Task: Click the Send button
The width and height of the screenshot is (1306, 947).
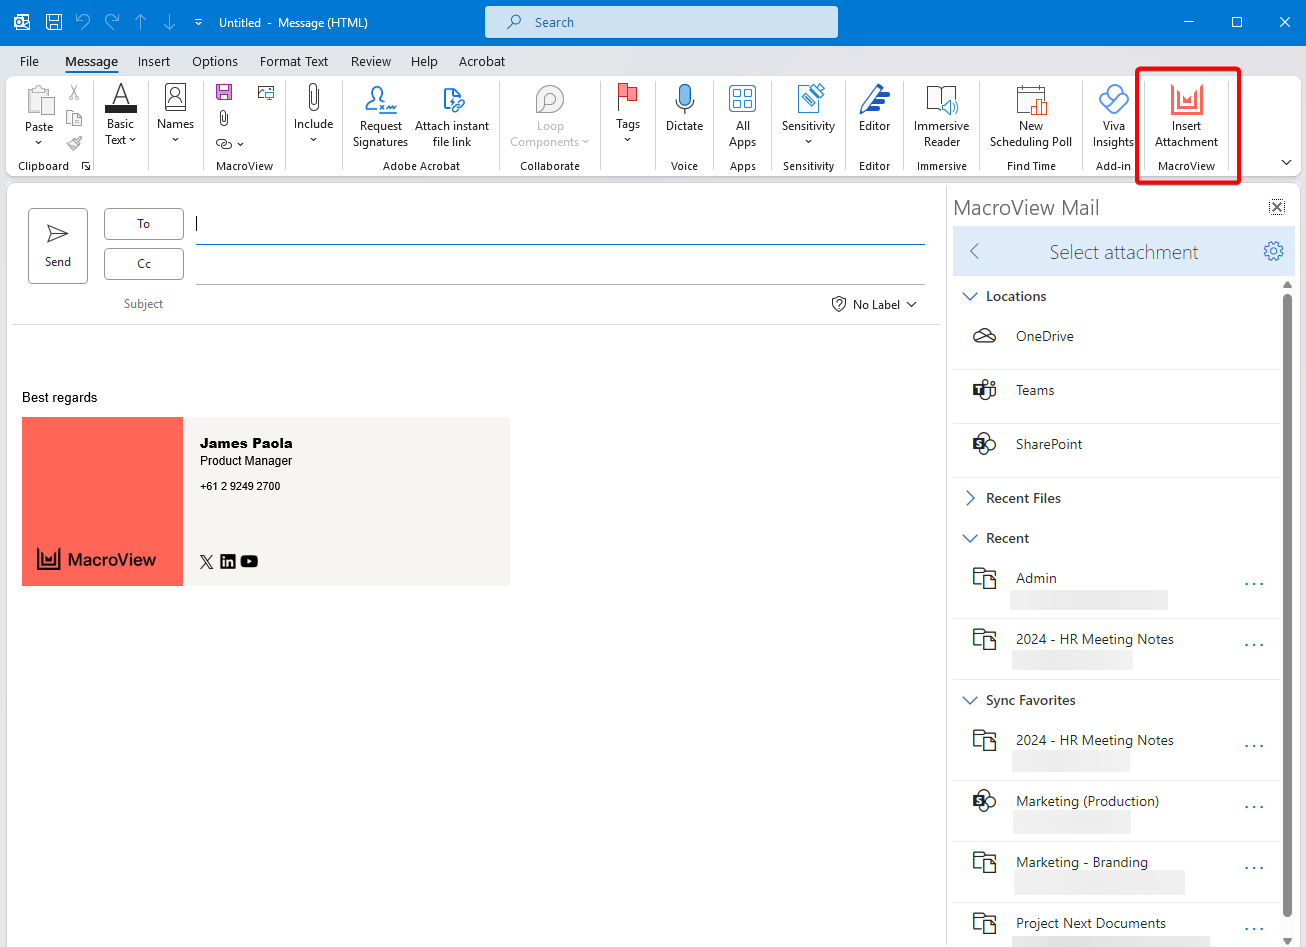Action: tap(57, 246)
